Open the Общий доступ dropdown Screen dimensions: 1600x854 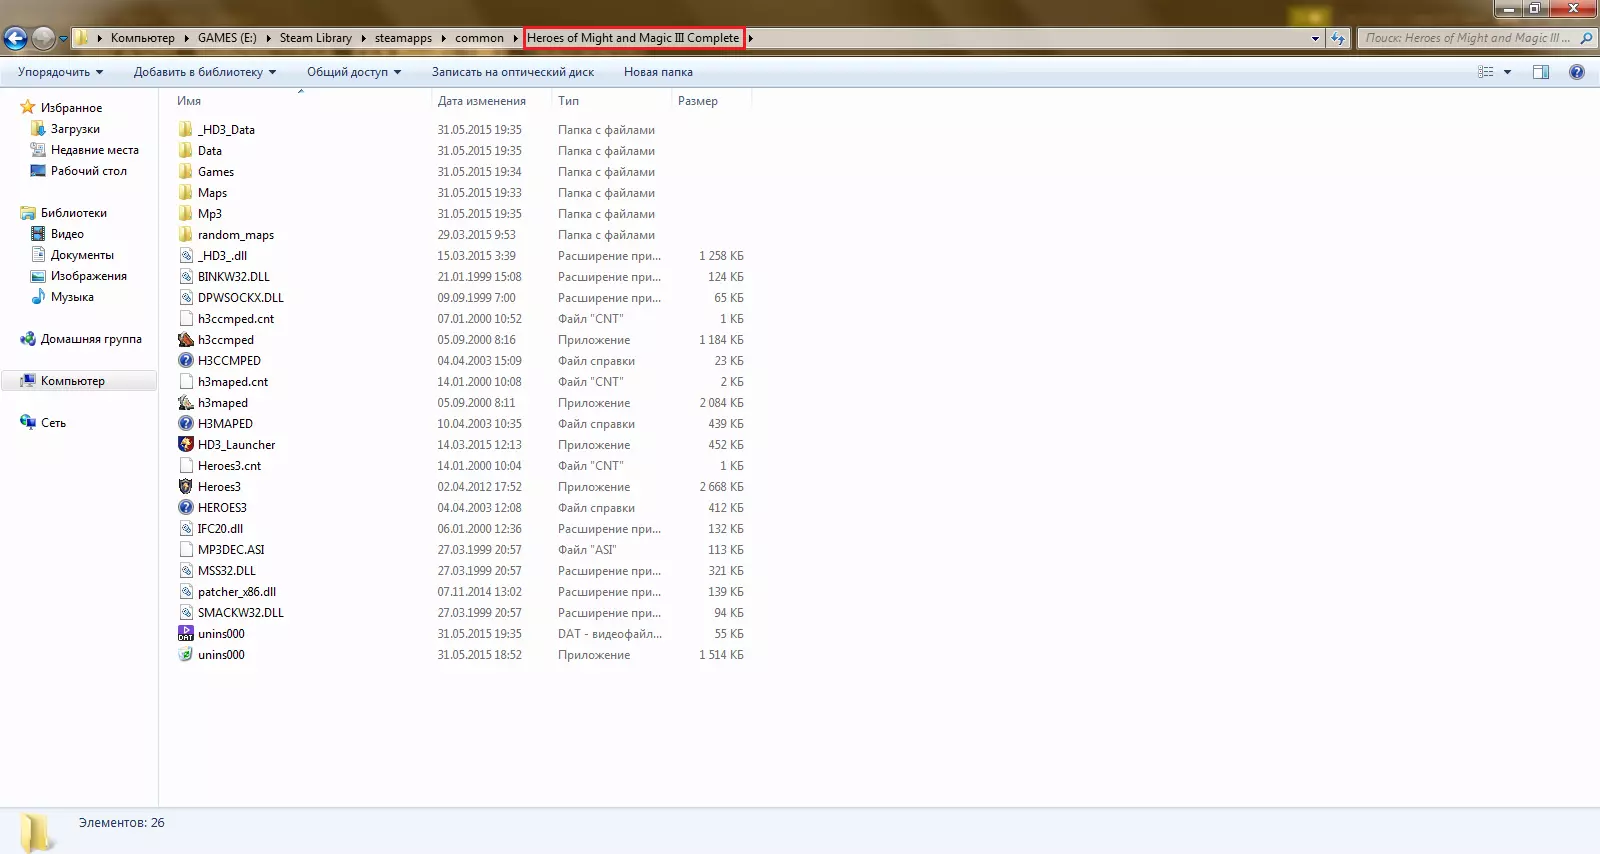(x=354, y=72)
